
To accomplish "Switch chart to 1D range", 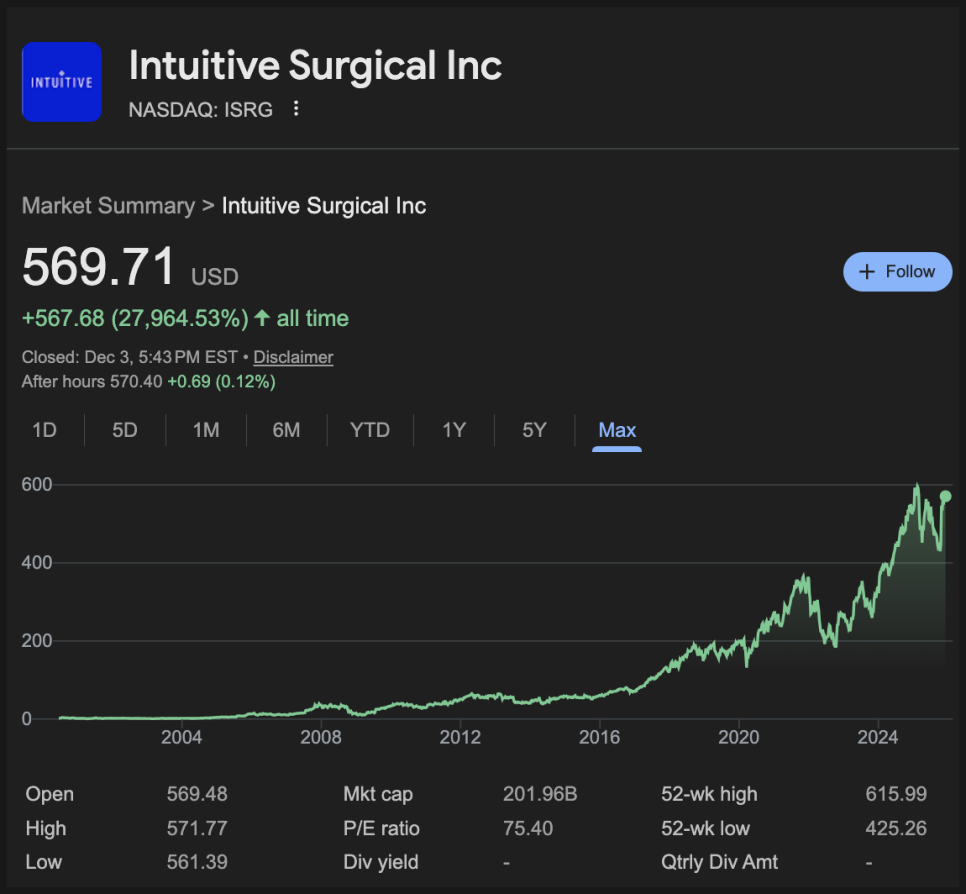I will pyautogui.click(x=44, y=431).
